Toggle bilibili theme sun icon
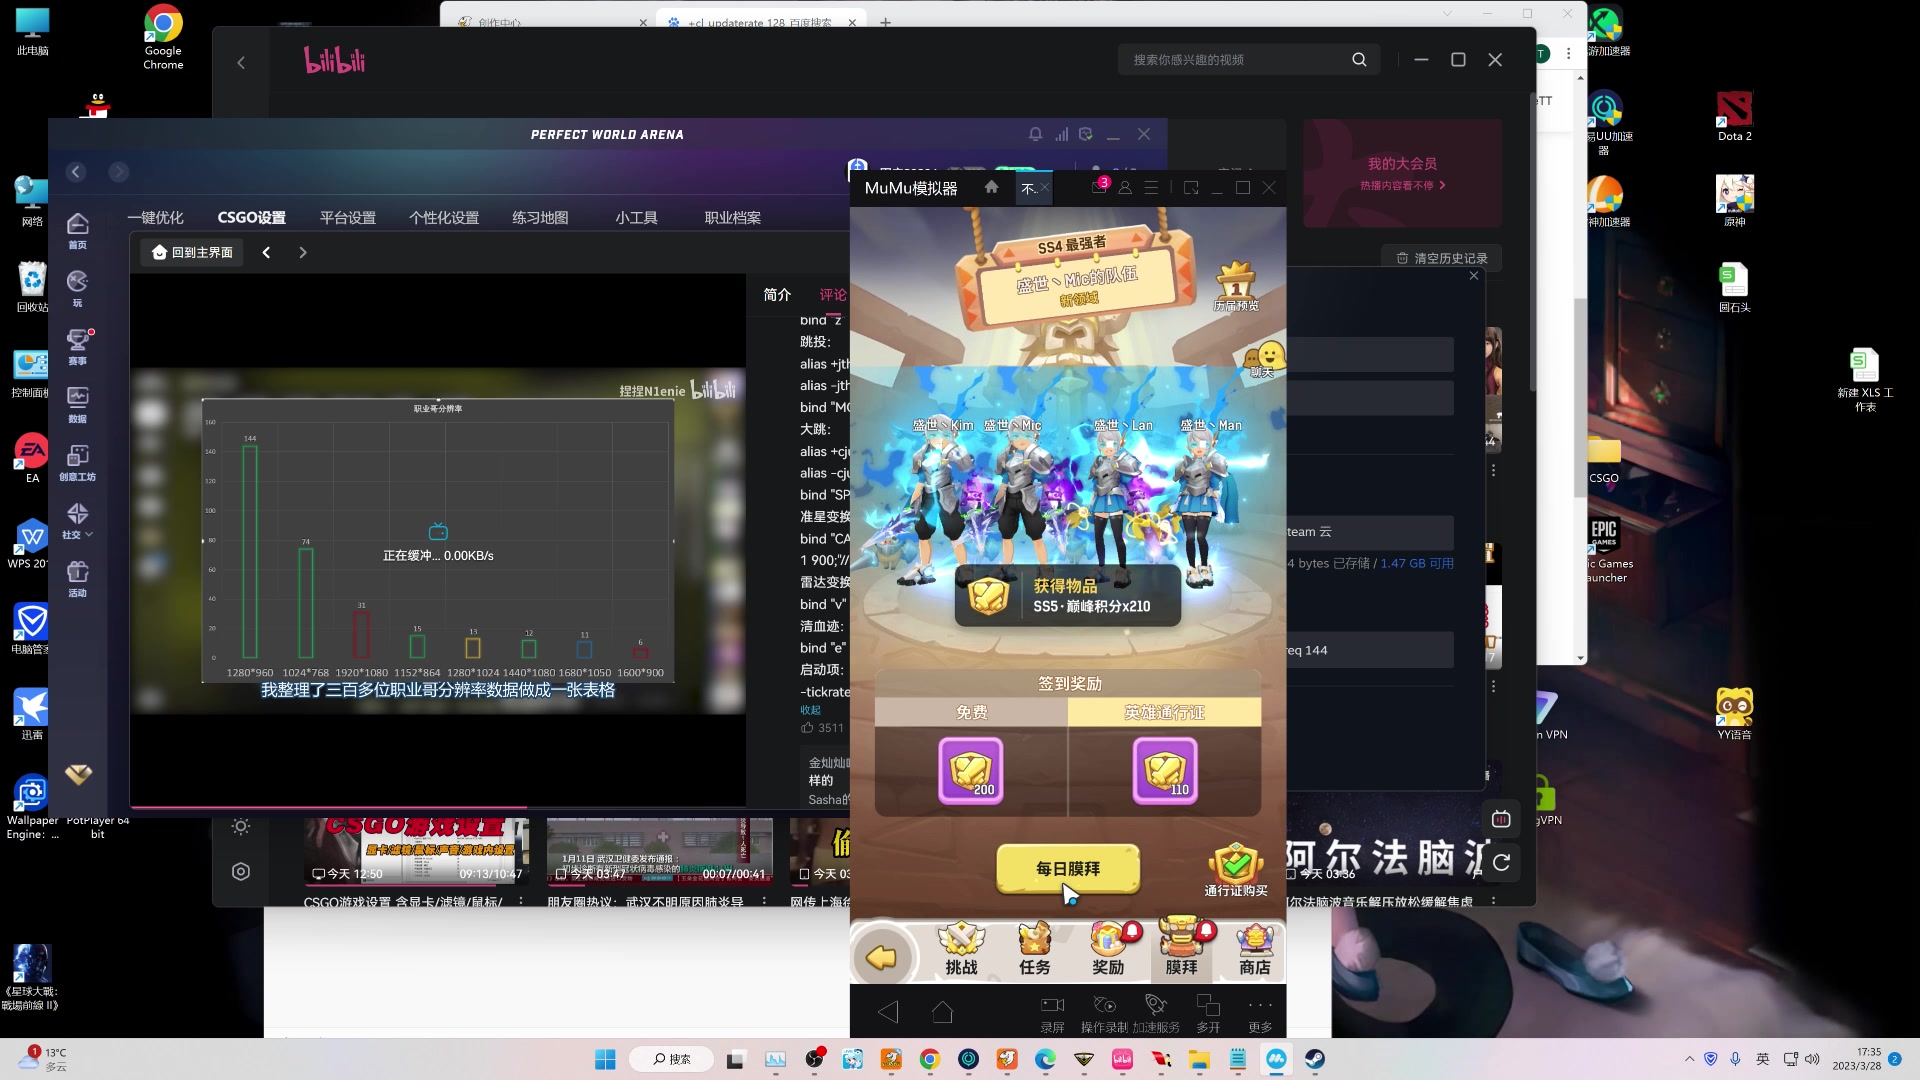 click(x=241, y=826)
